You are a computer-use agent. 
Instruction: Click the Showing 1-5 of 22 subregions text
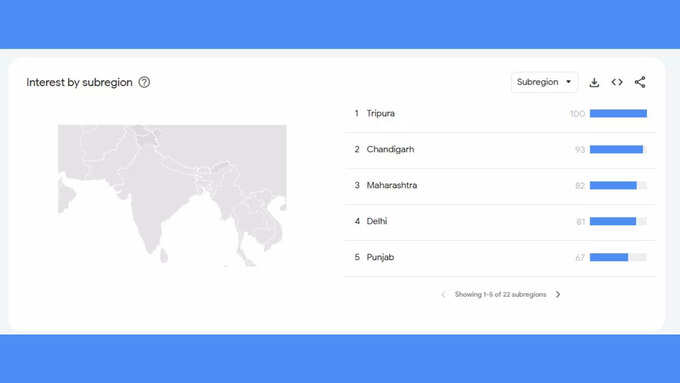tap(500, 295)
